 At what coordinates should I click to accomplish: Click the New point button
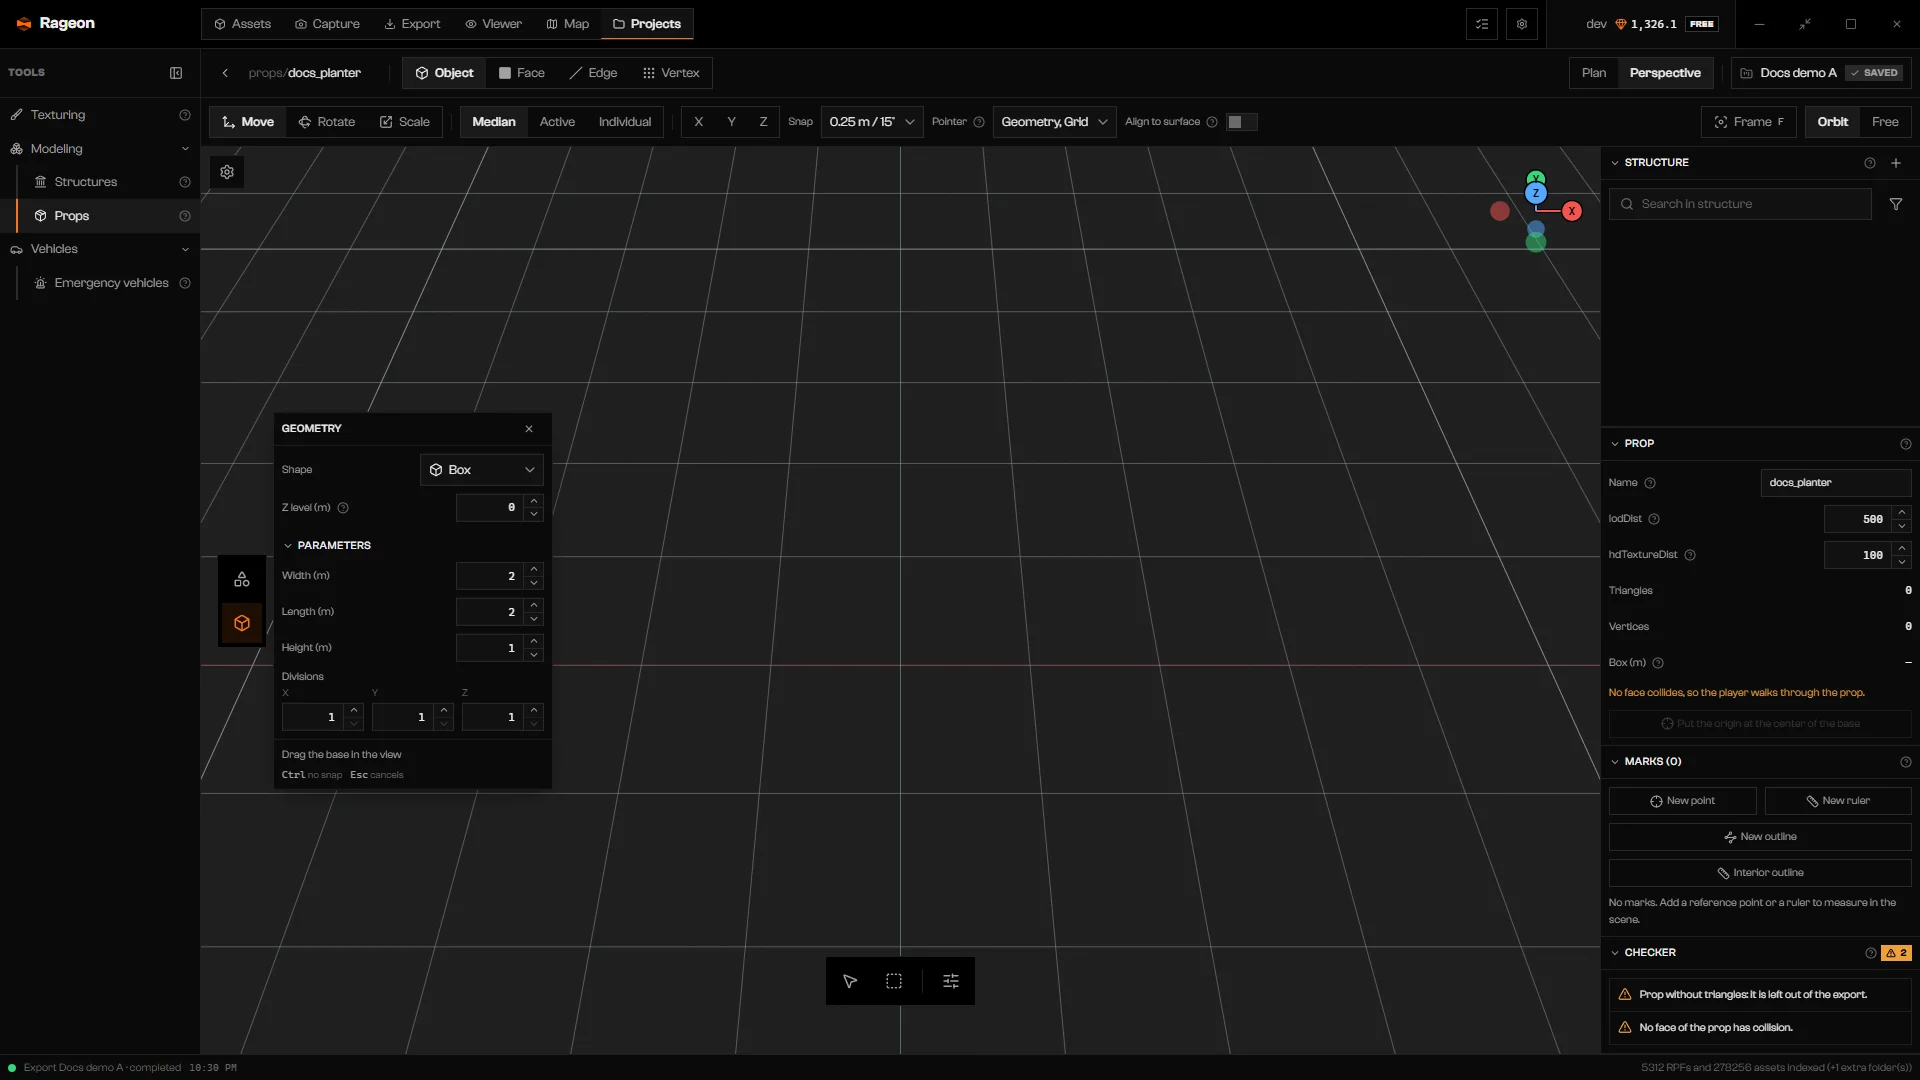[1682, 801]
